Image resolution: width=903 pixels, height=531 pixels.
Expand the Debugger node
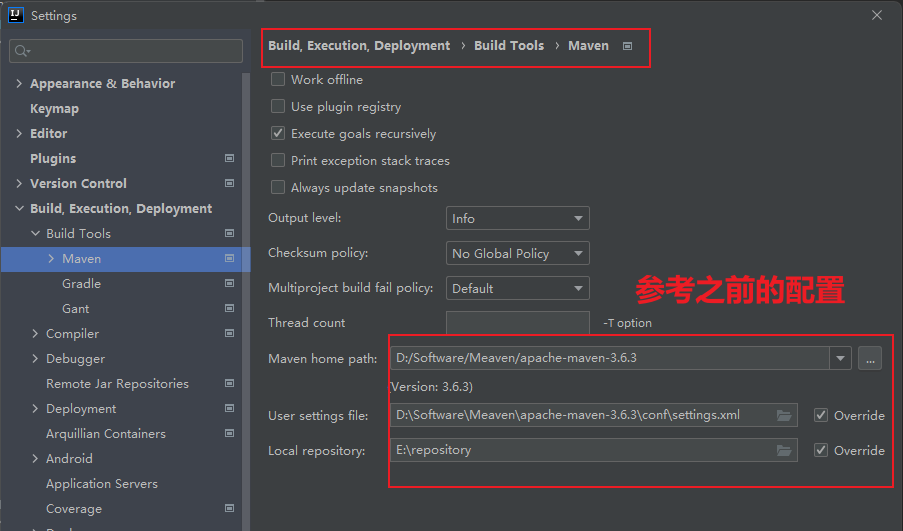(35, 358)
